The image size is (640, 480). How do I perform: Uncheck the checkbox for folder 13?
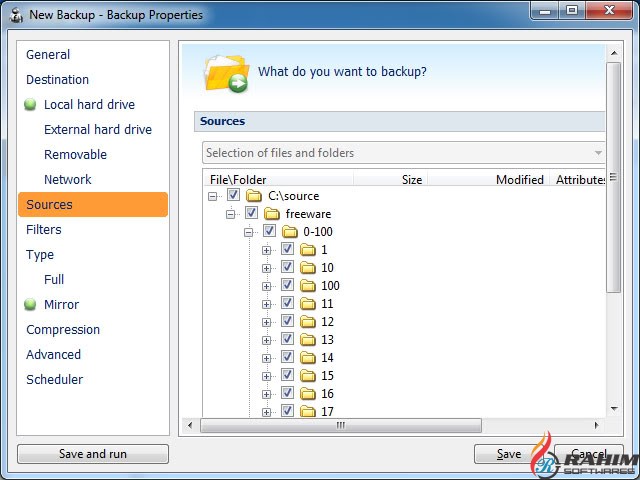pyautogui.click(x=287, y=338)
